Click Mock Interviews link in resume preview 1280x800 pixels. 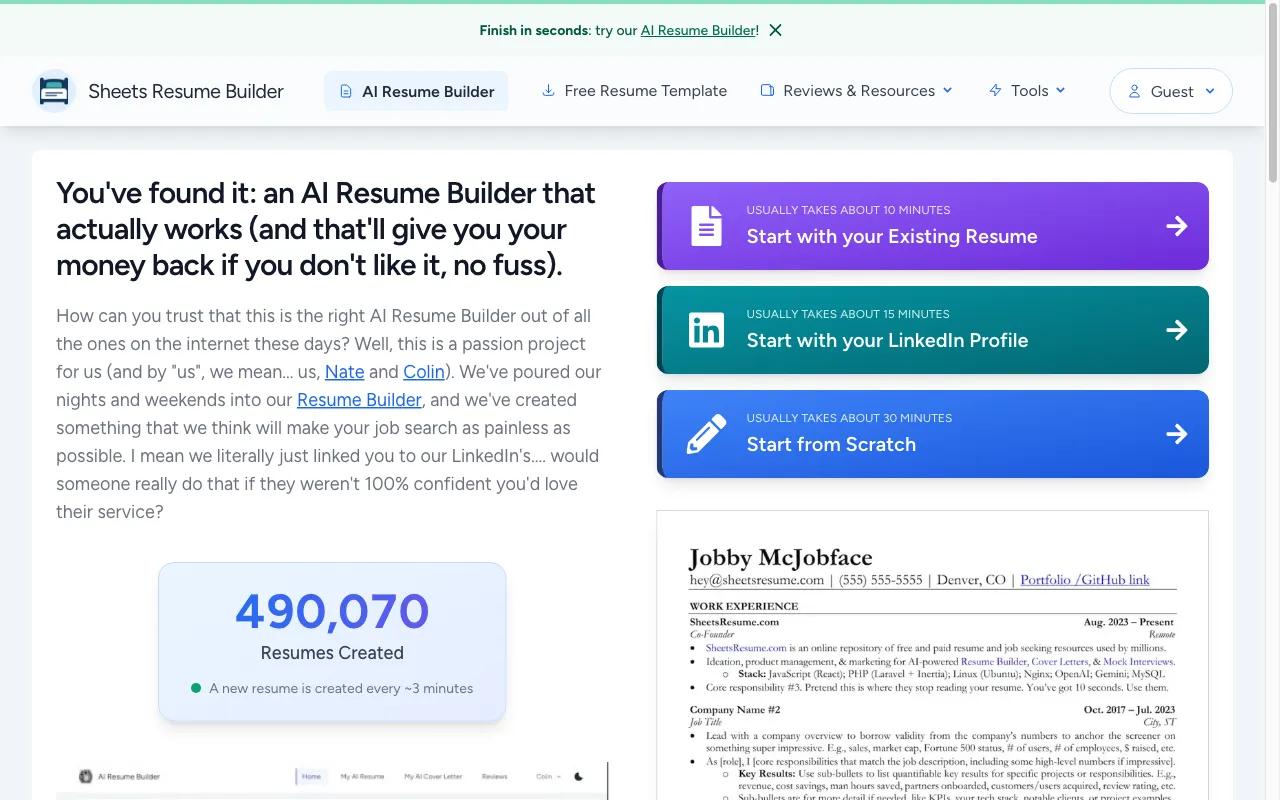[x=1137, y=661]
